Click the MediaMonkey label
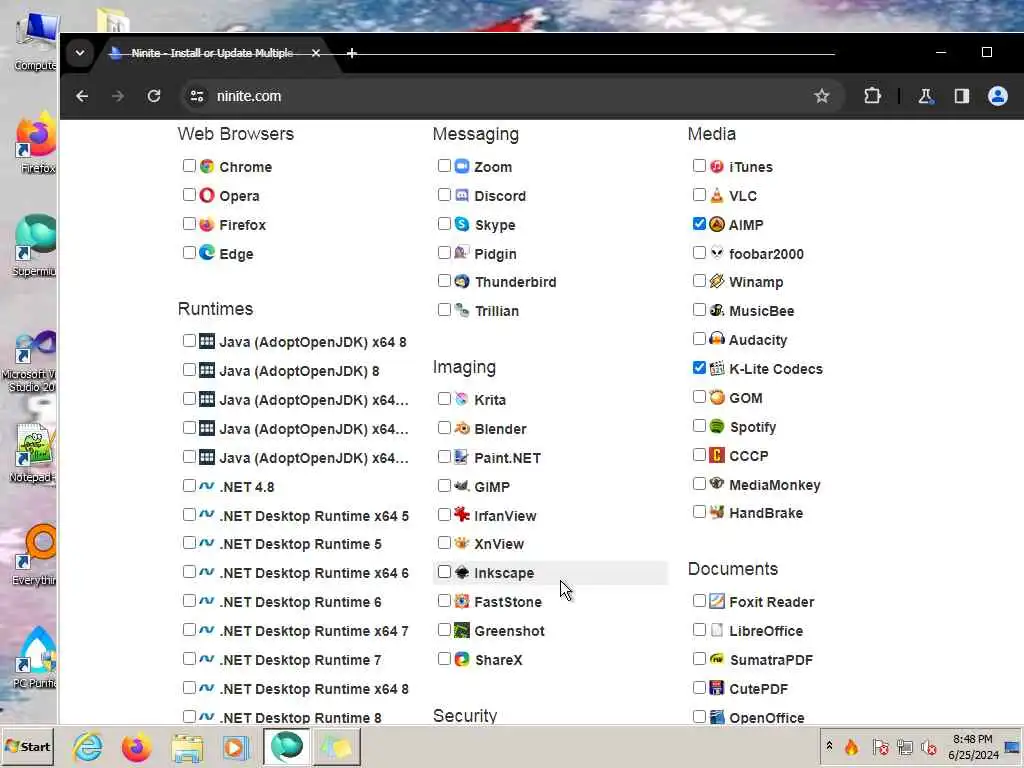The height and width of the screenshot is (768, 1024). (x=775, y=485)
